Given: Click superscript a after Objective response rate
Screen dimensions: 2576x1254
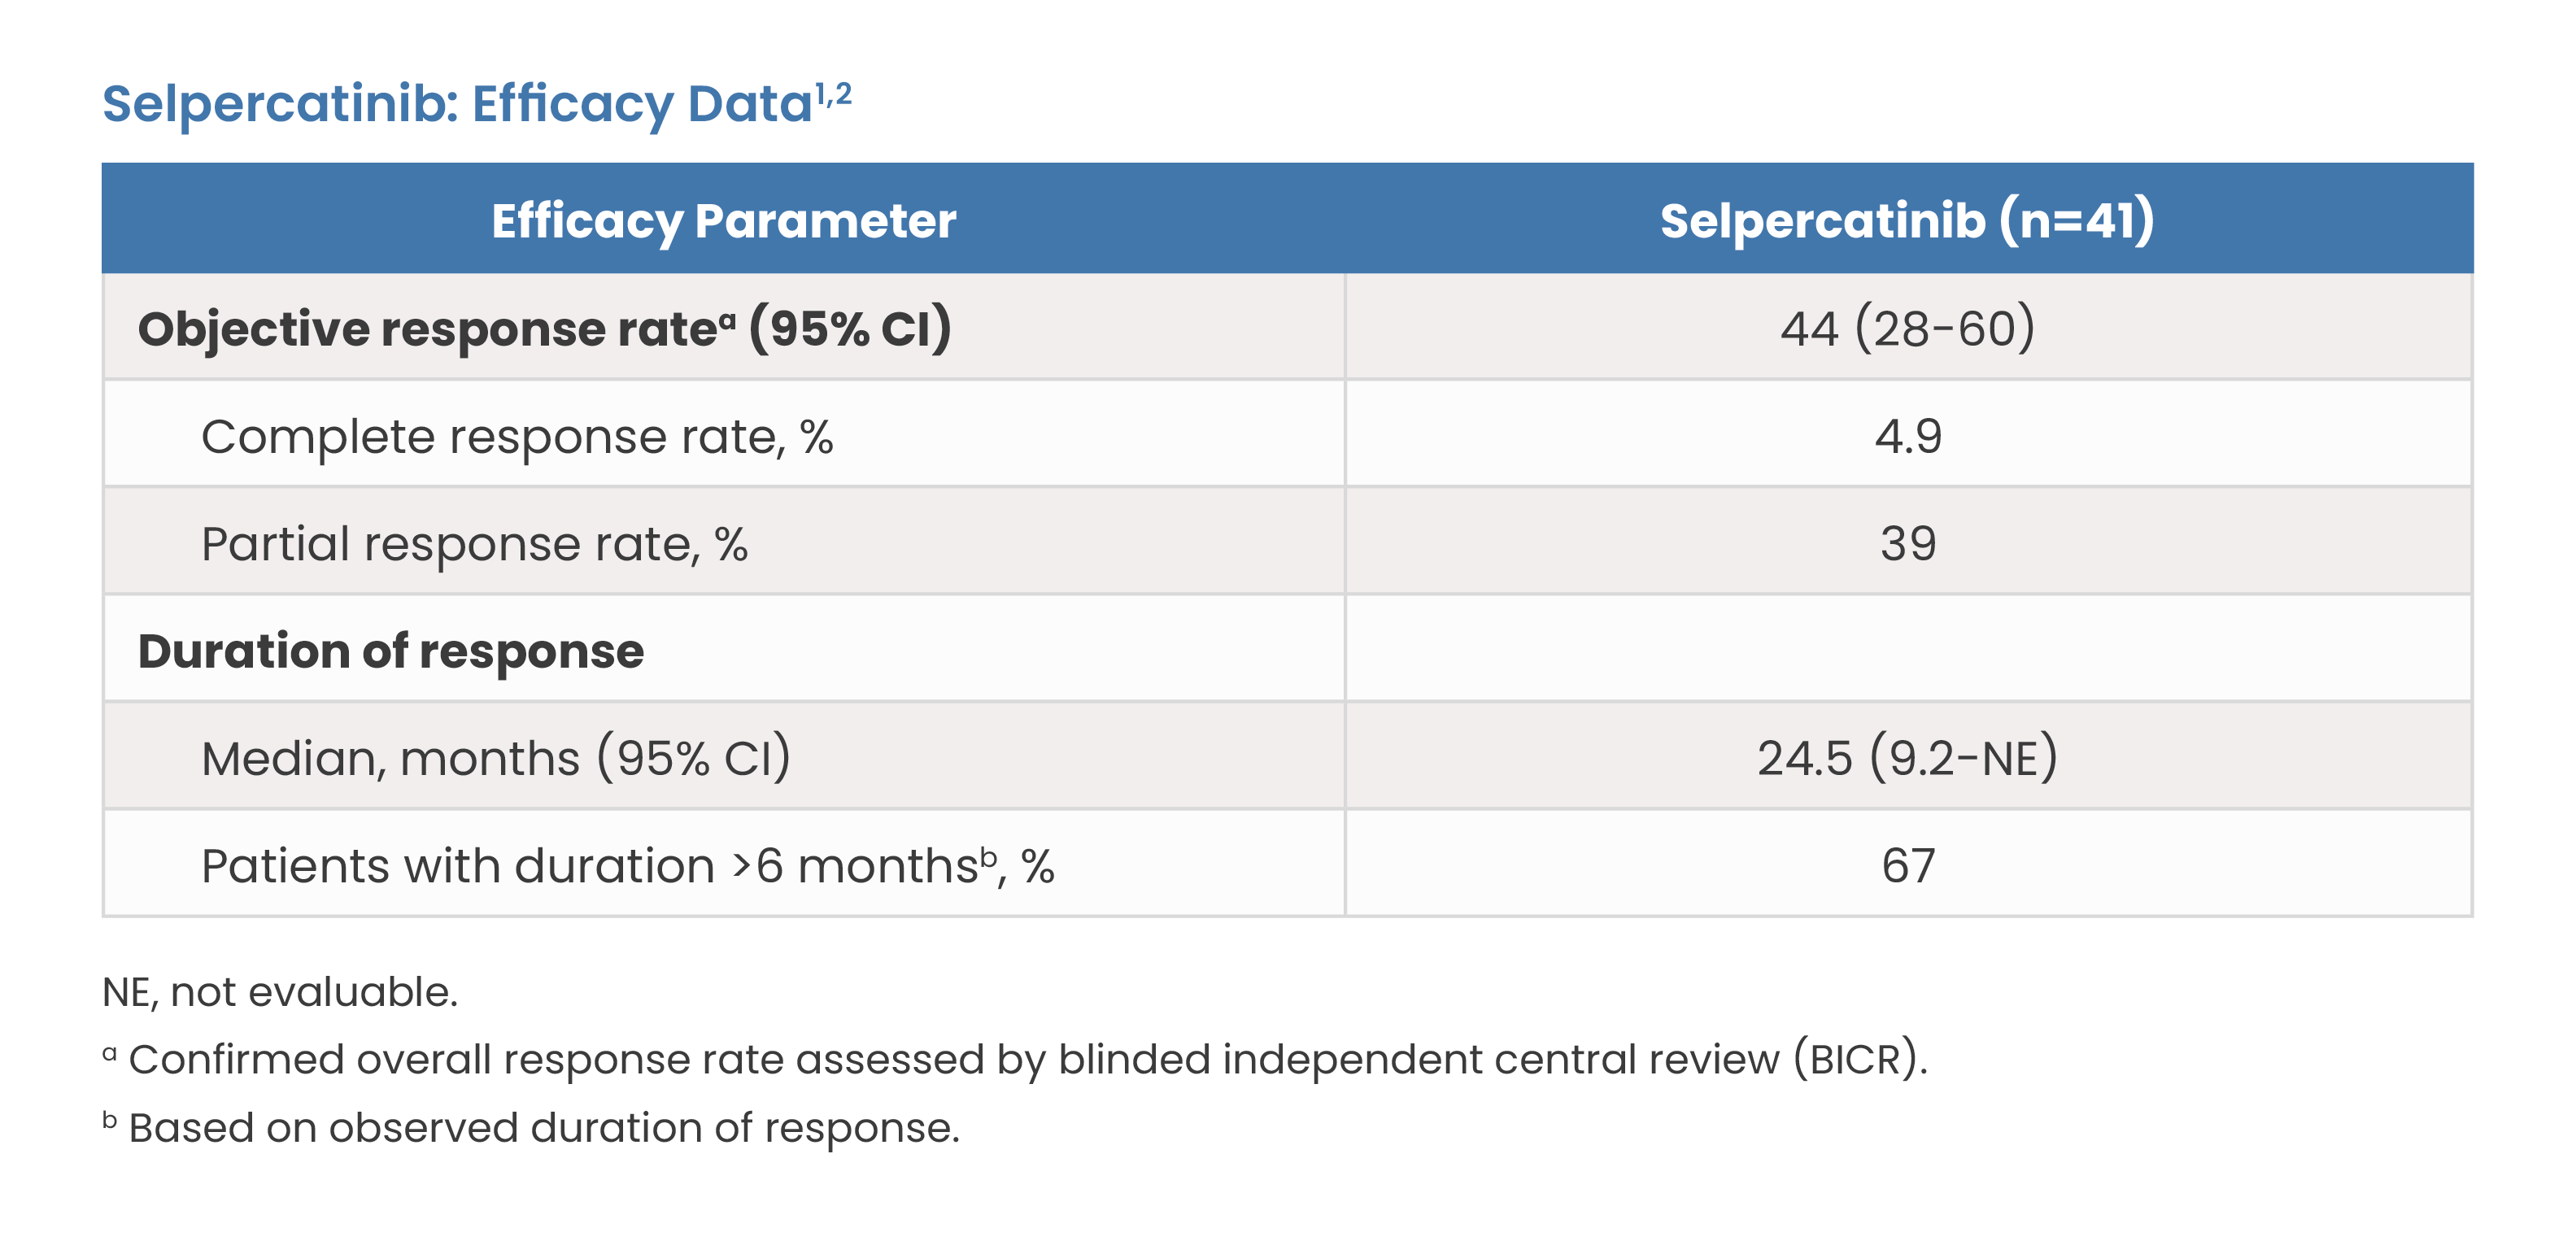Looking at the screenshot, I should coord(728,320).
